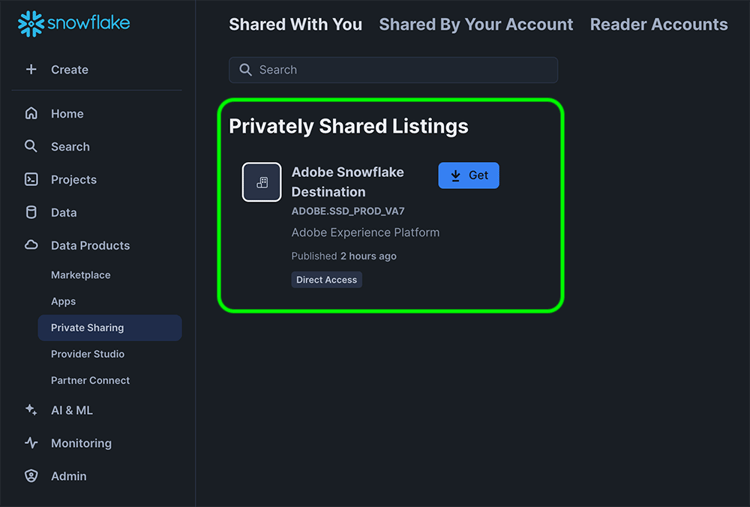Screen dimensions: 750x507
Task: Click the AI & ML sparkle icon
Action: point(31,411)
